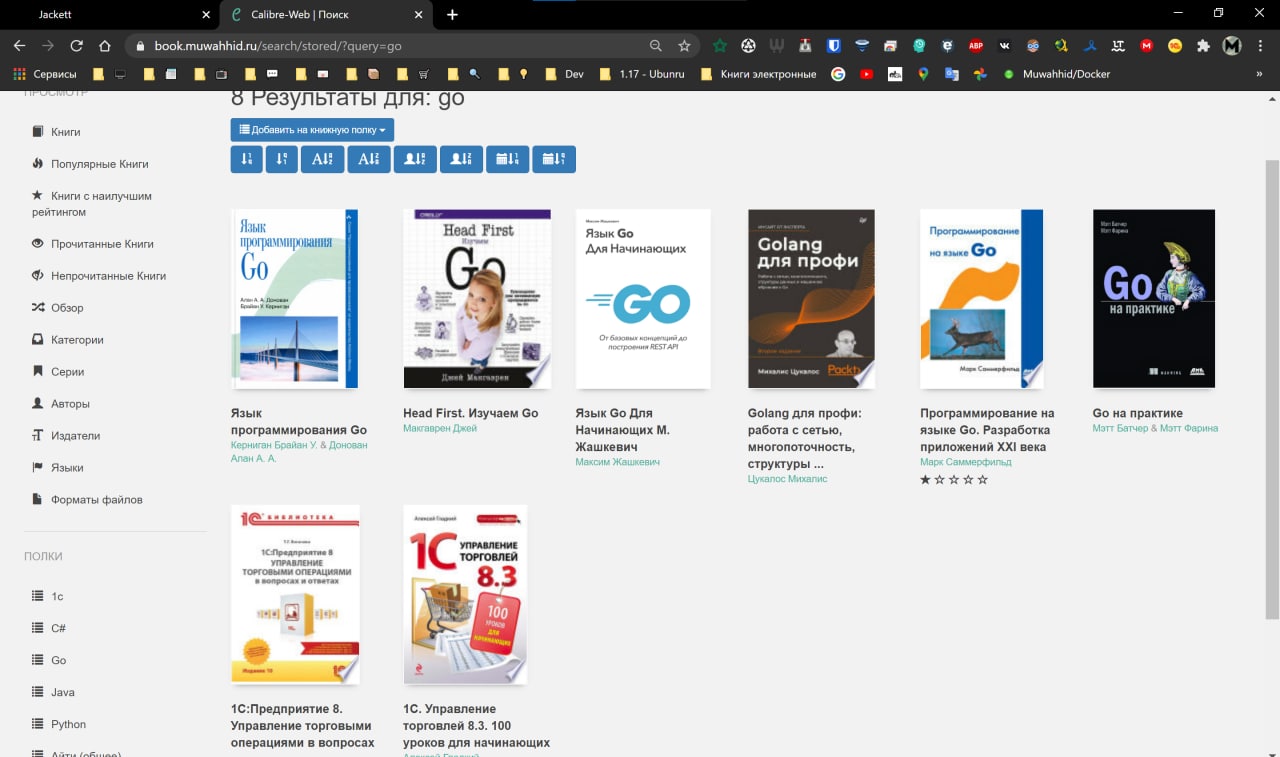The width and height of the screenshot is (1280, 757).
Task: Click author link 'Цукалос Михалис'
Action: [x=788, y=479]
